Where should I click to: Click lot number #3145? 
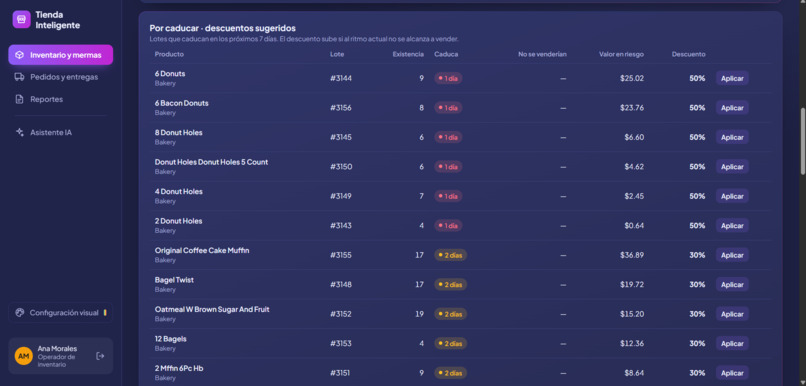coord(341,137)
